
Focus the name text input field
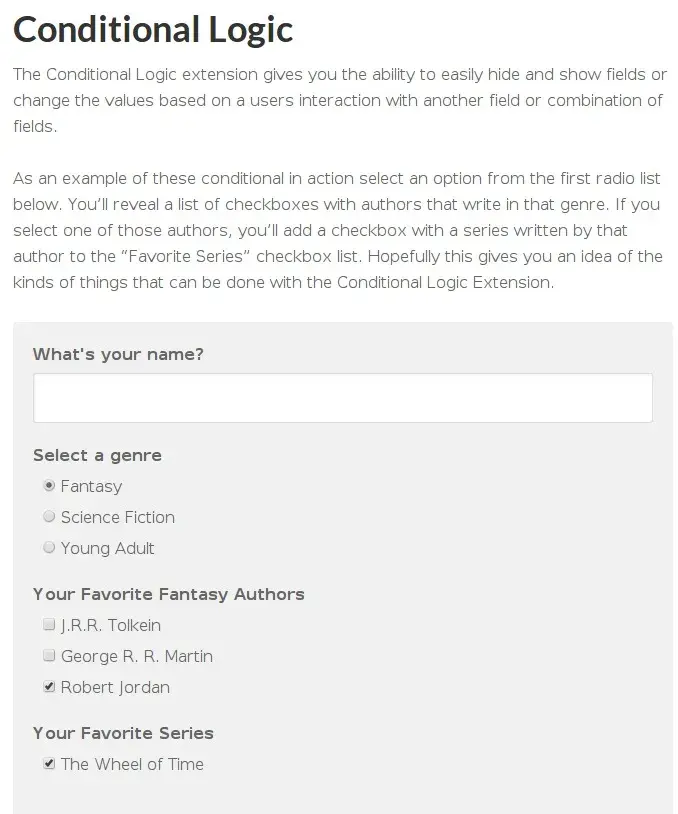coord(343,398)
